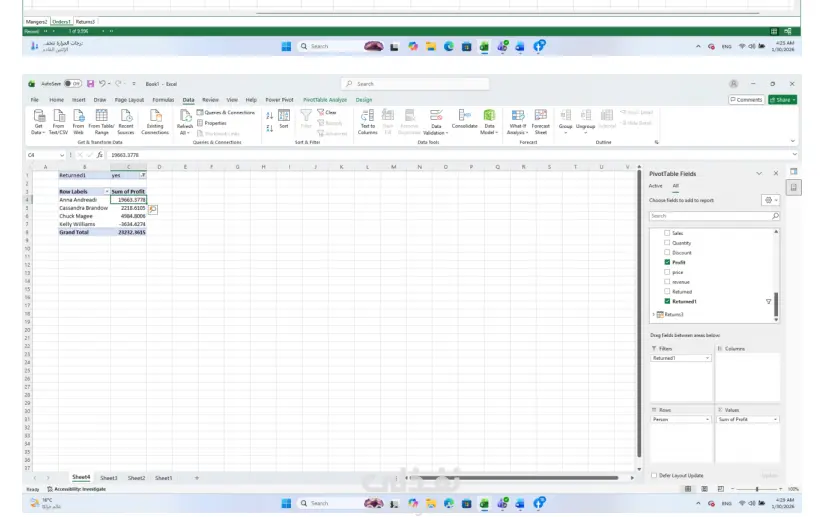Viewport: 821px width, 517px height.
Task: Open the Name Box dropdown
Action: pos(62,155)
